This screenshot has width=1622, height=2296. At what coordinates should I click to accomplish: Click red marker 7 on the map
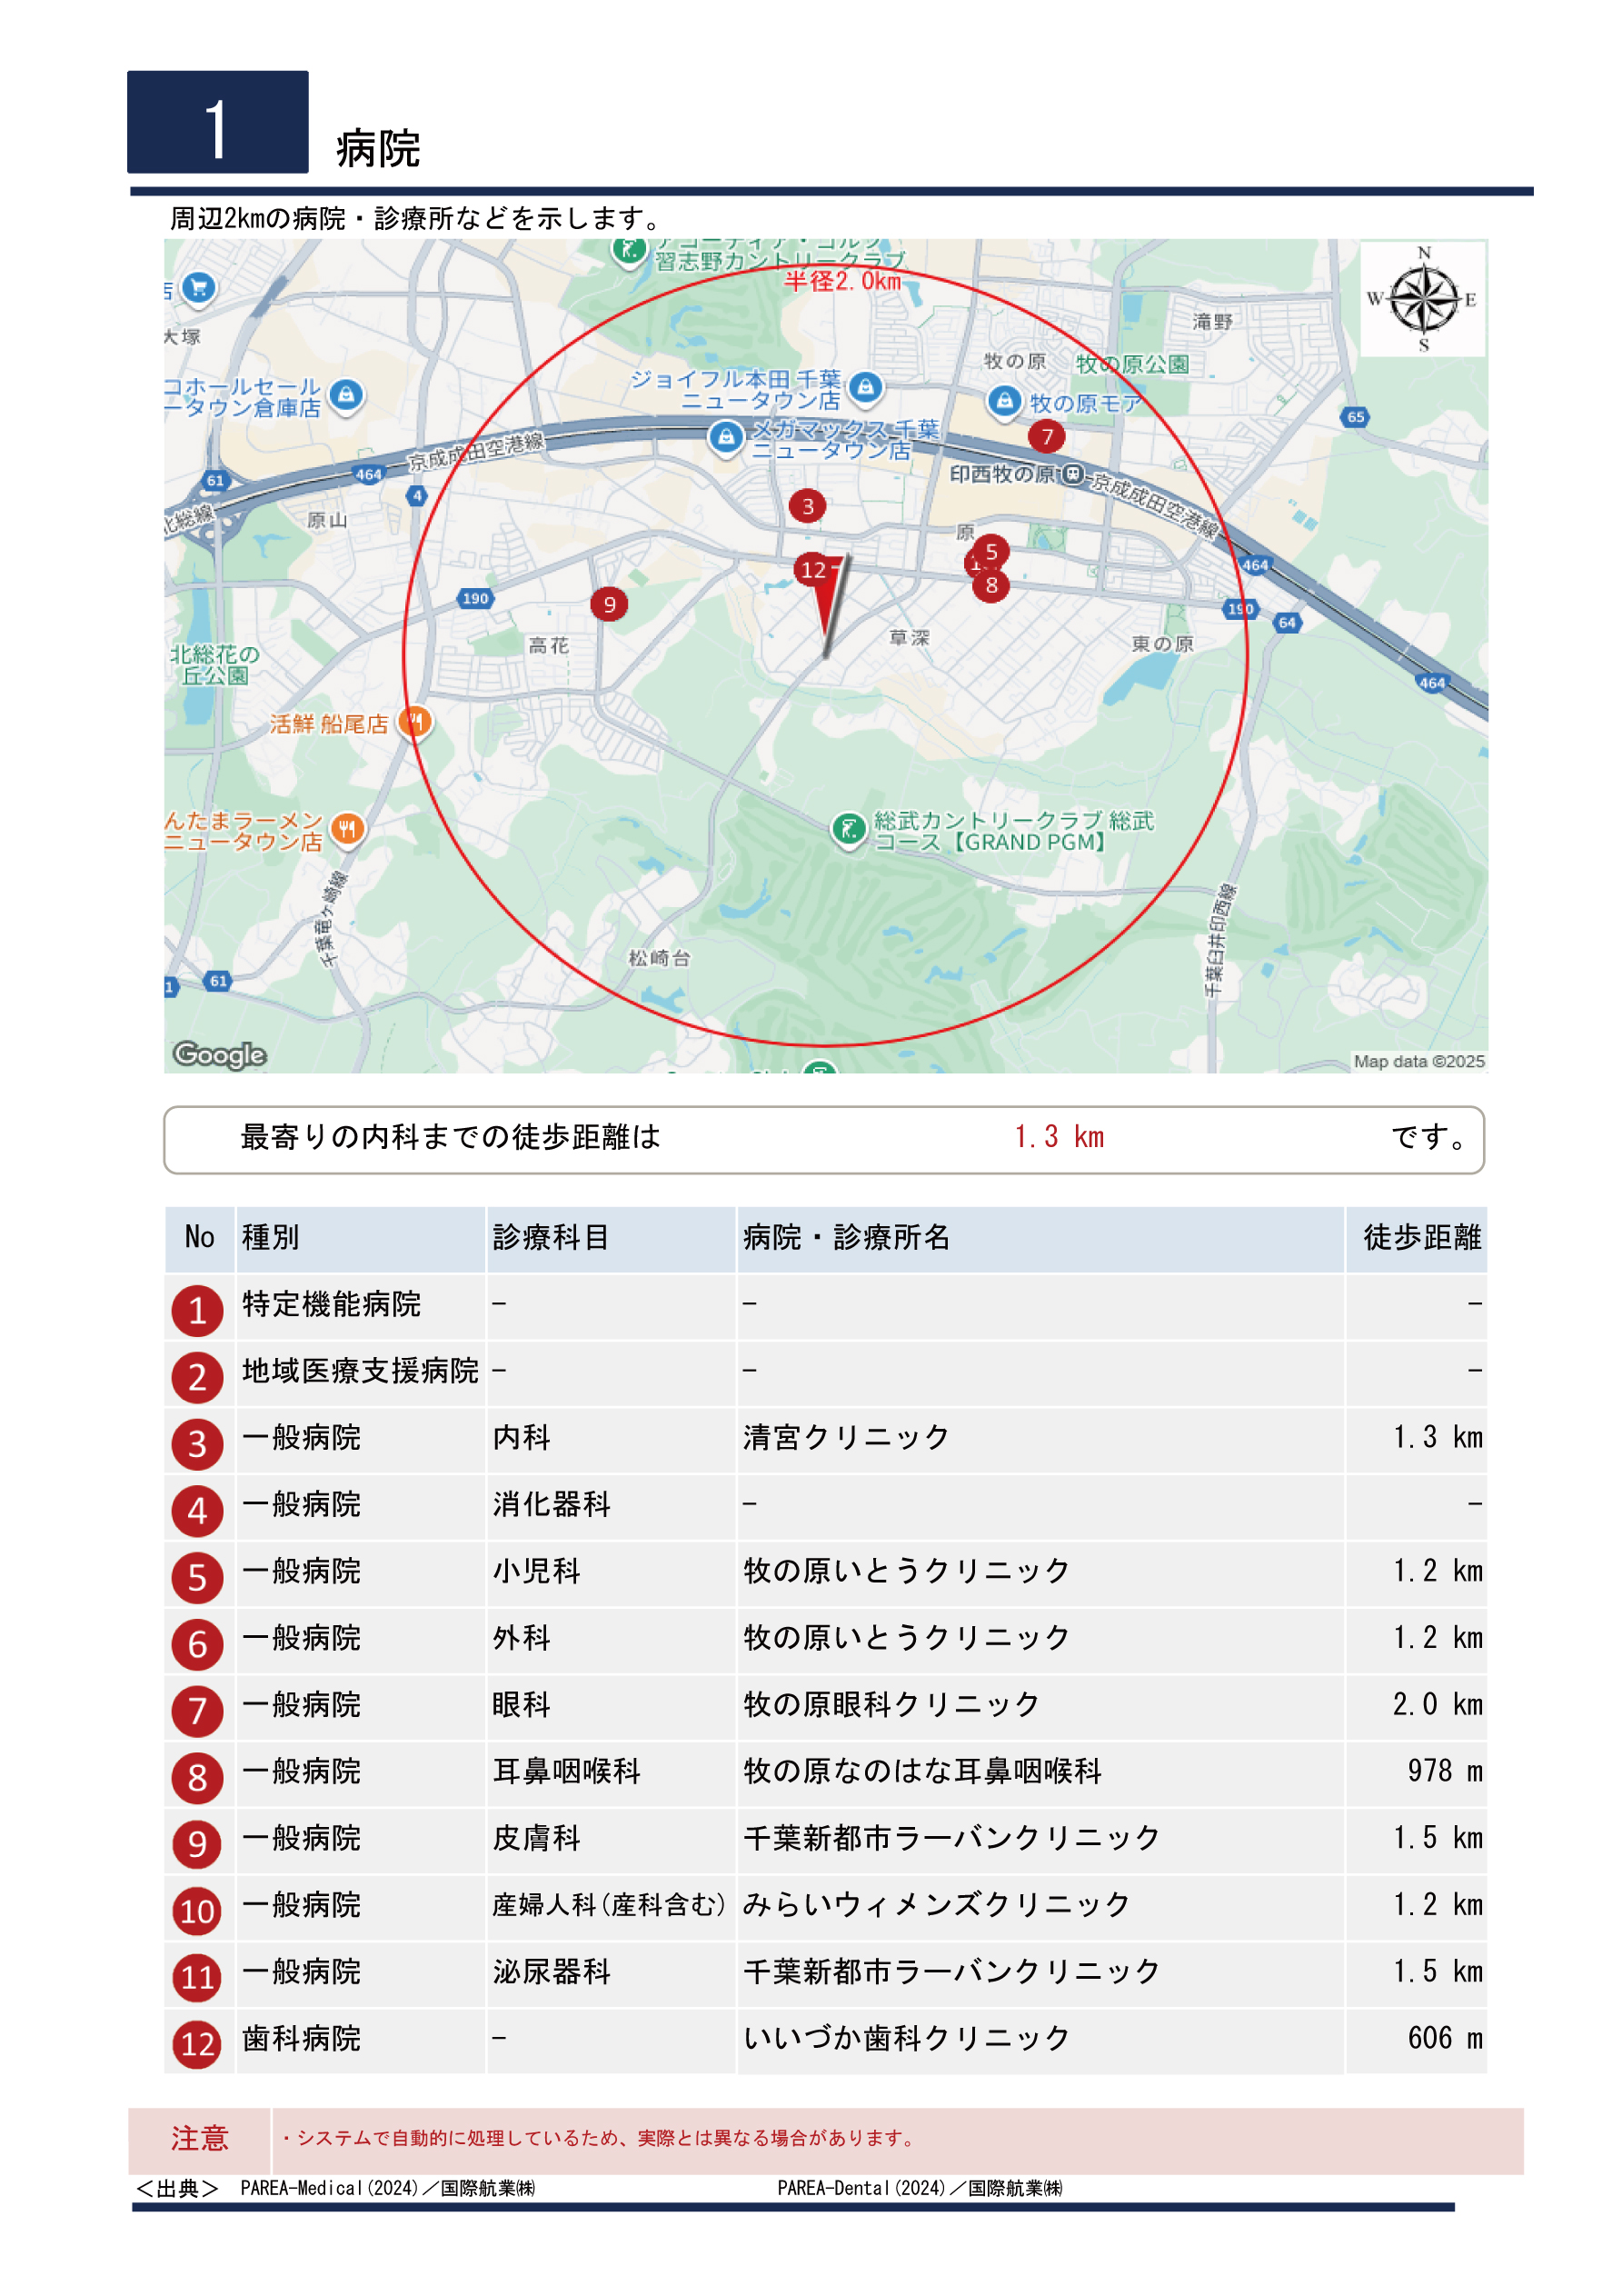[x=1046, y=436]
